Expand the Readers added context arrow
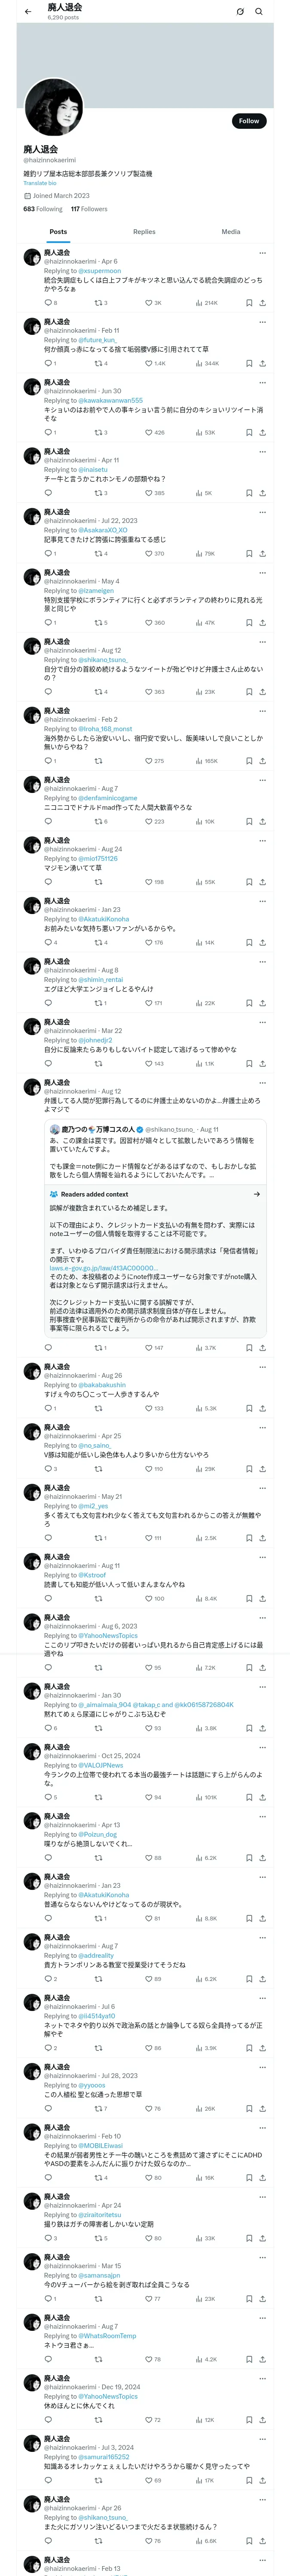Image resolution: width=290 pixels, height=2576 pixels. 257,1194
